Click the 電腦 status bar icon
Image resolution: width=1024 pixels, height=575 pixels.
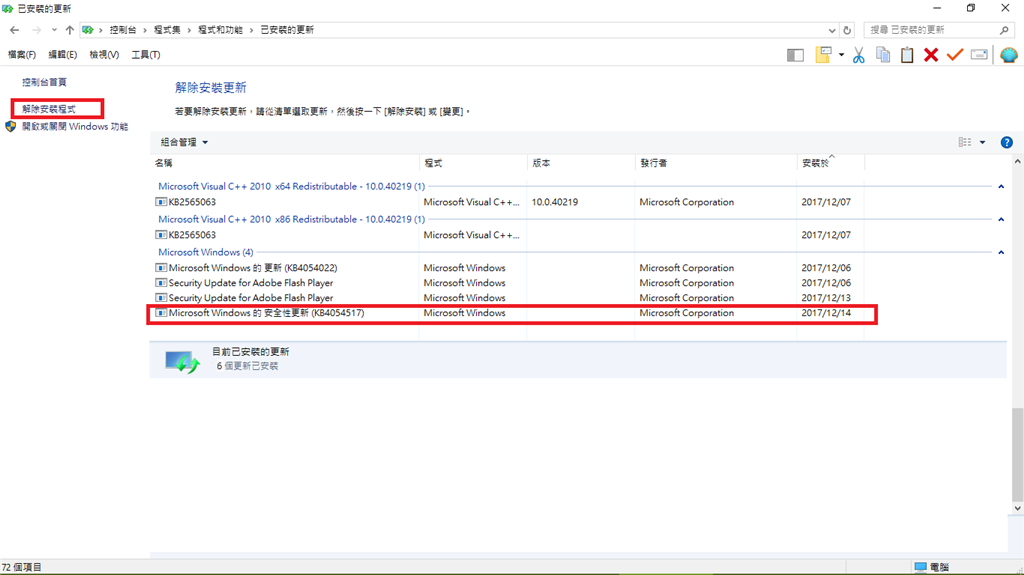click(x=920, y=567)
